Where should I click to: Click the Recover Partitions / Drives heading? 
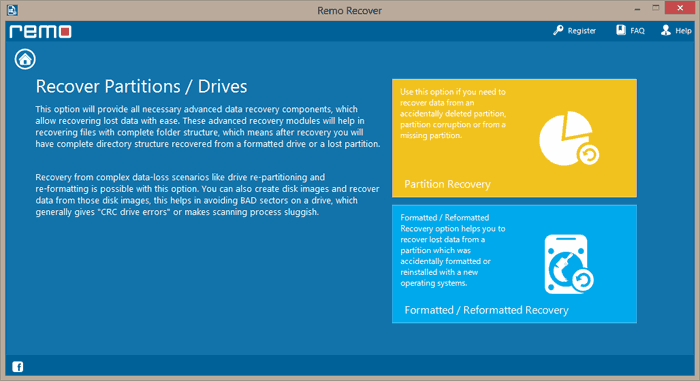tap(141, 87)
